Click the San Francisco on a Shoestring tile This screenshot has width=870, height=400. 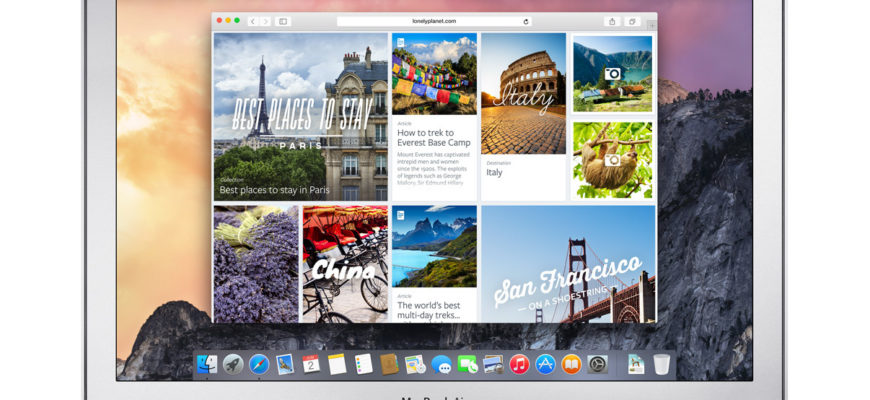click(568, 264)
